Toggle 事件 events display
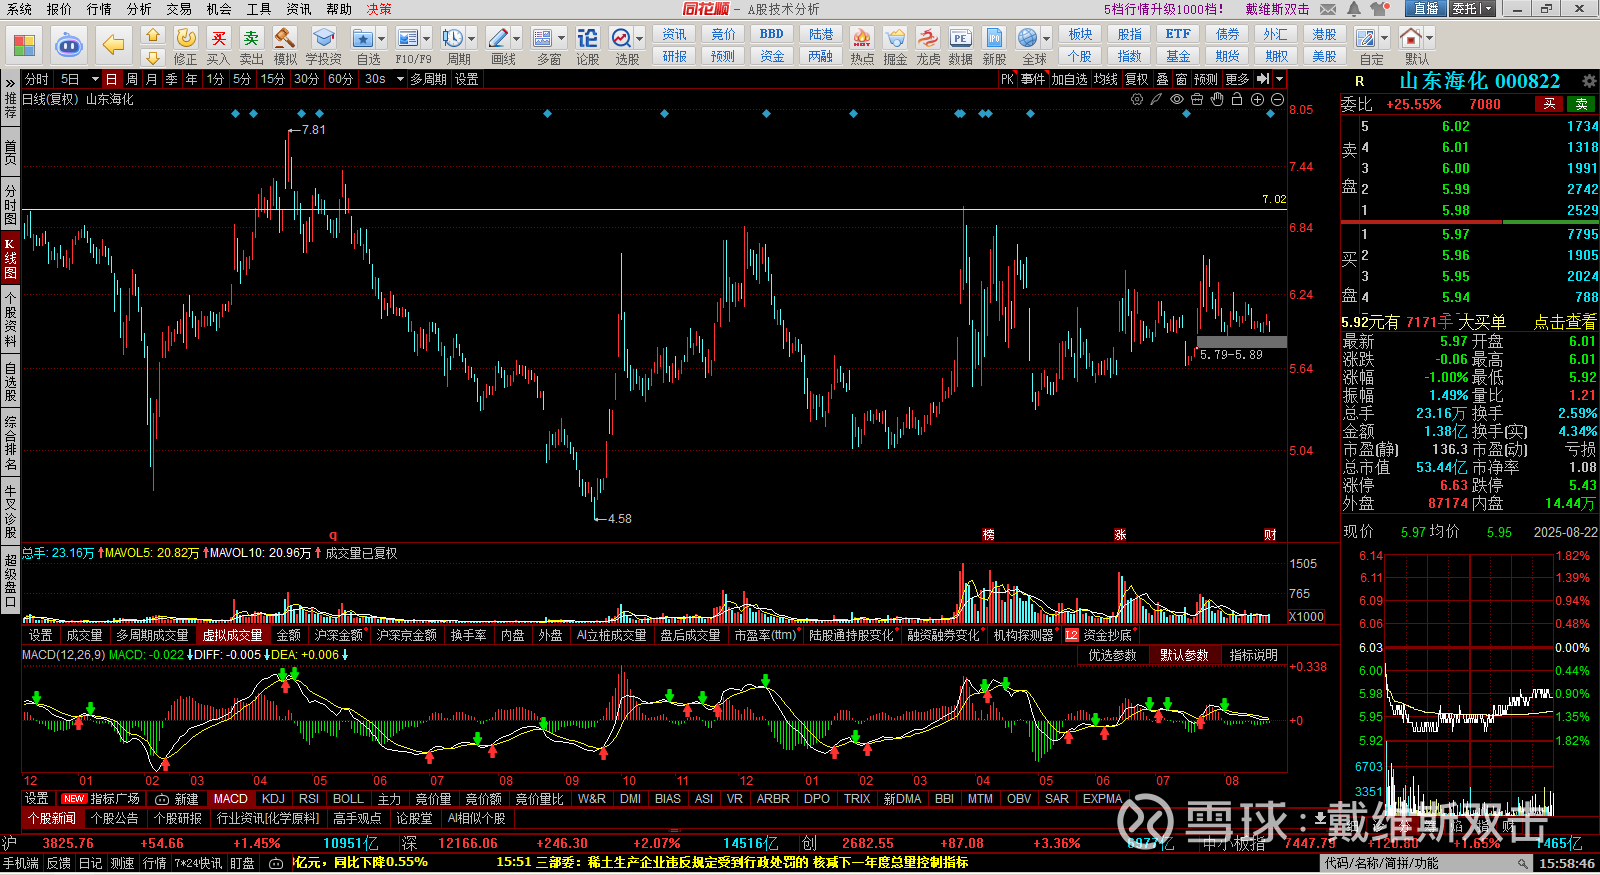The image size is (1600, 875). click(1033, 79)
